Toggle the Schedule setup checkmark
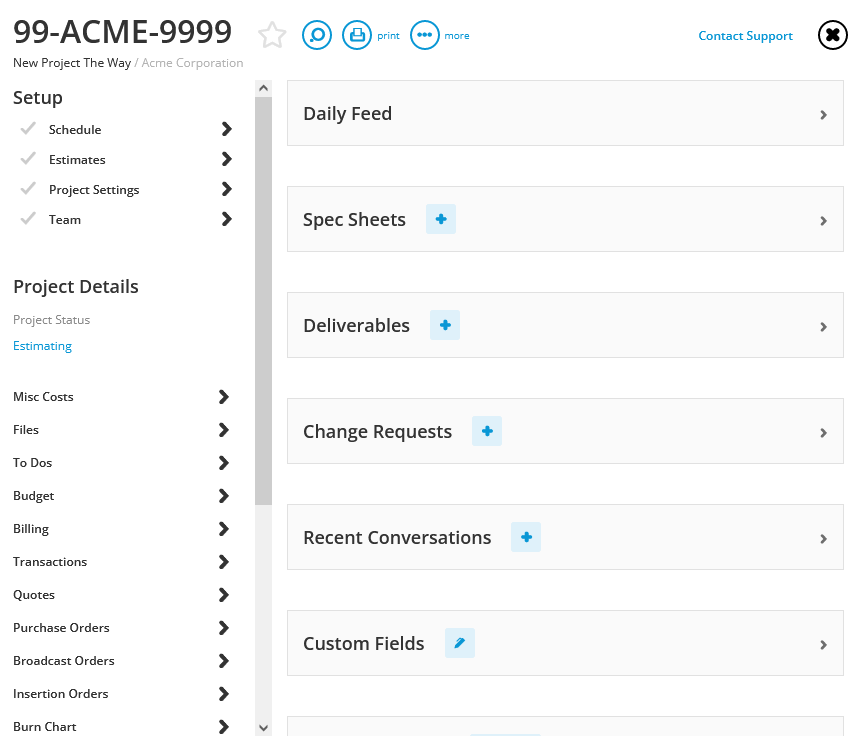This screenshot has height=736, width=866. tap(28, 129)
